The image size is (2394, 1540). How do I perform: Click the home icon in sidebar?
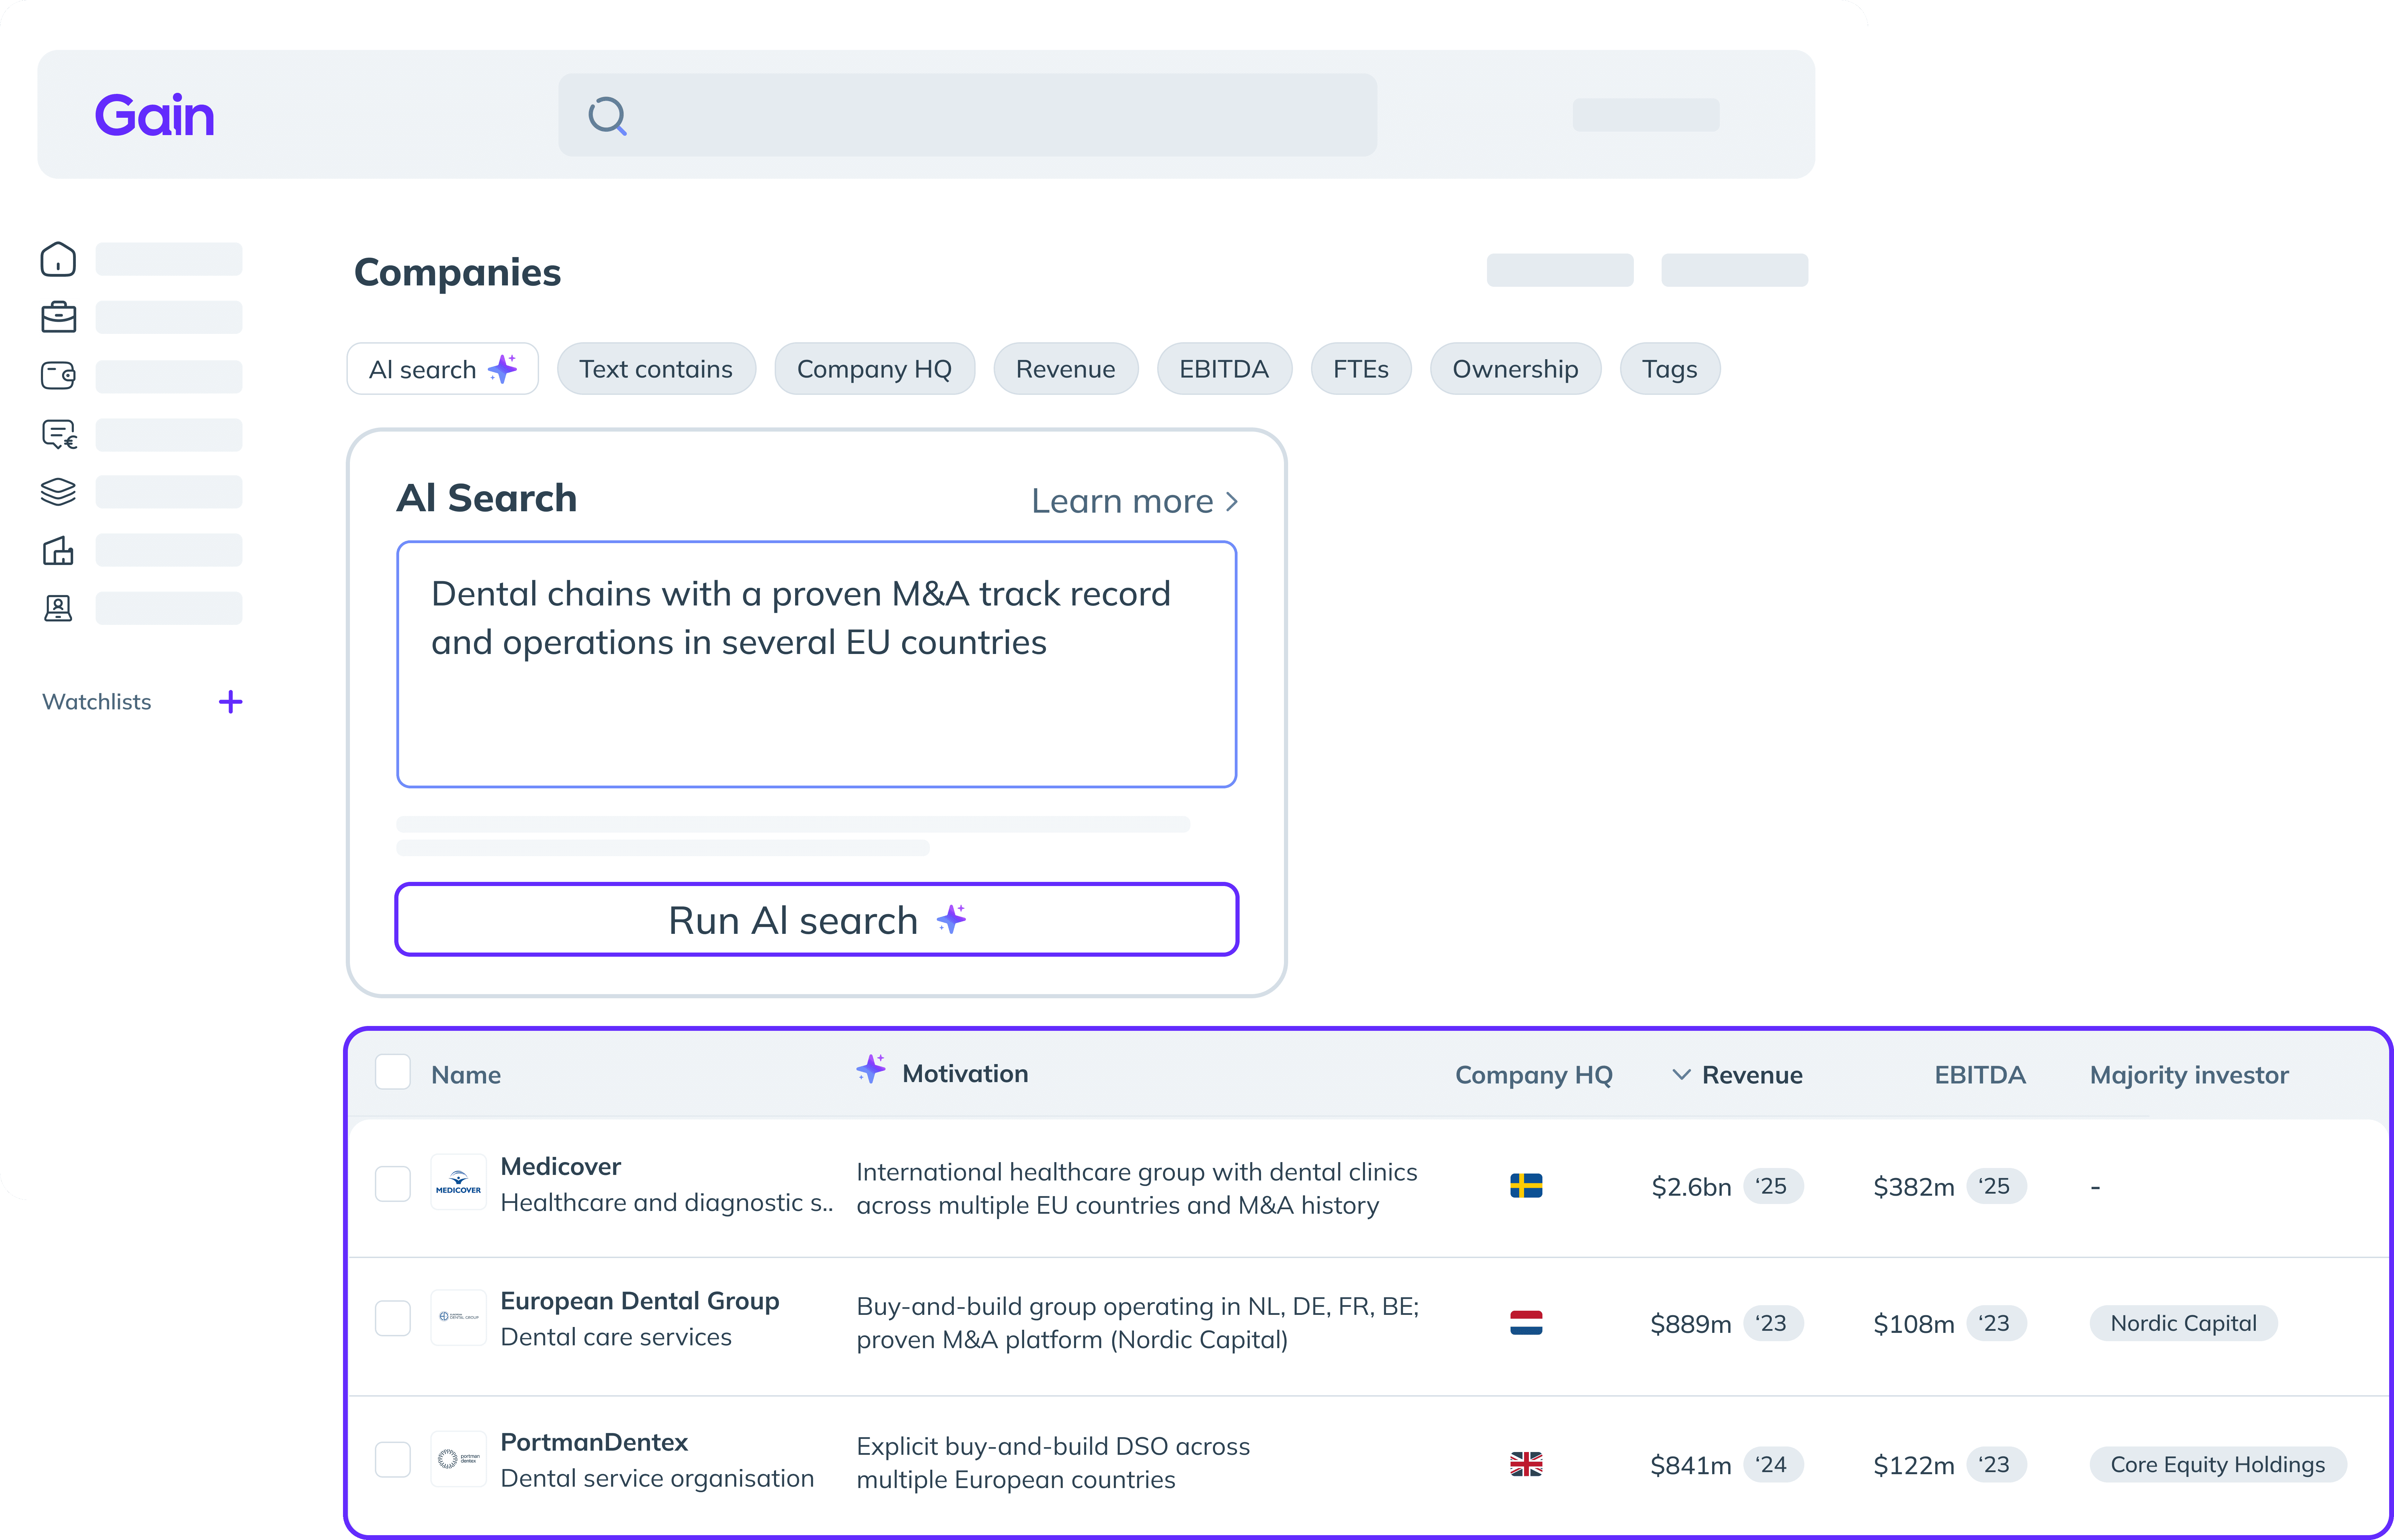(58, 259)
